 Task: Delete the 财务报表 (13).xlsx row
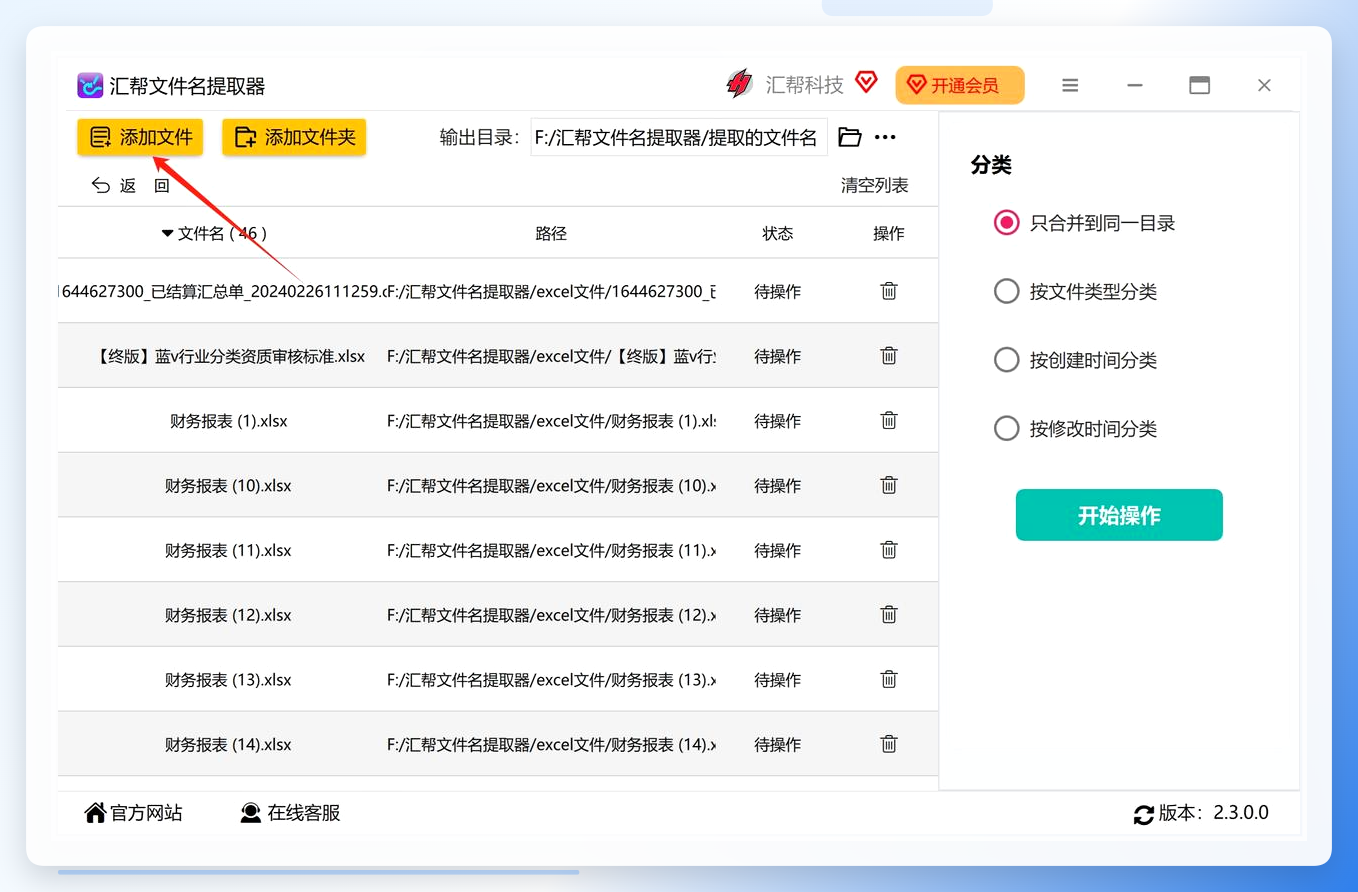click(888, 679)
